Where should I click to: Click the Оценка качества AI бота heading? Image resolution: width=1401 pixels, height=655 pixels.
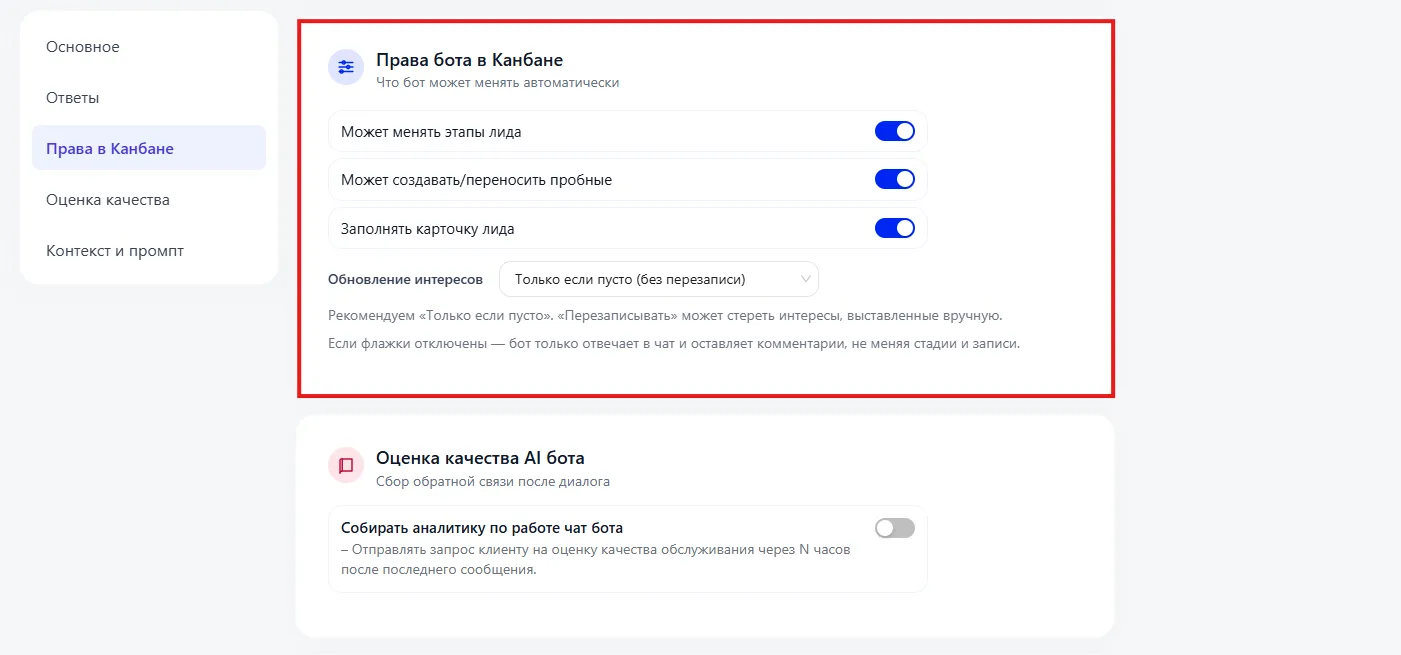pyautogui.click(x=480, y=458)
